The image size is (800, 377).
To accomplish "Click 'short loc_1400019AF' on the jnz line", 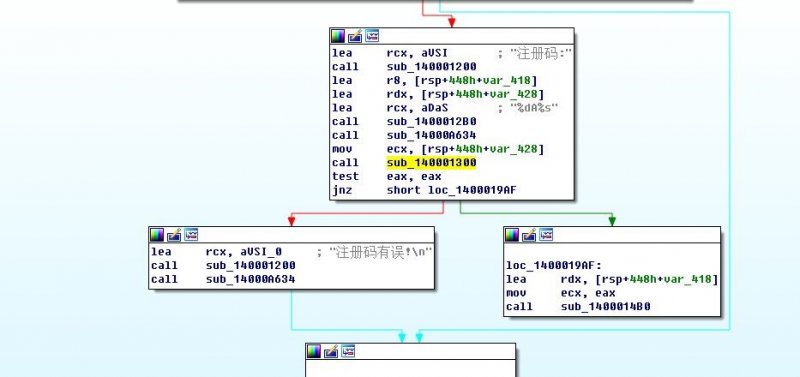I will pos(452,190).
